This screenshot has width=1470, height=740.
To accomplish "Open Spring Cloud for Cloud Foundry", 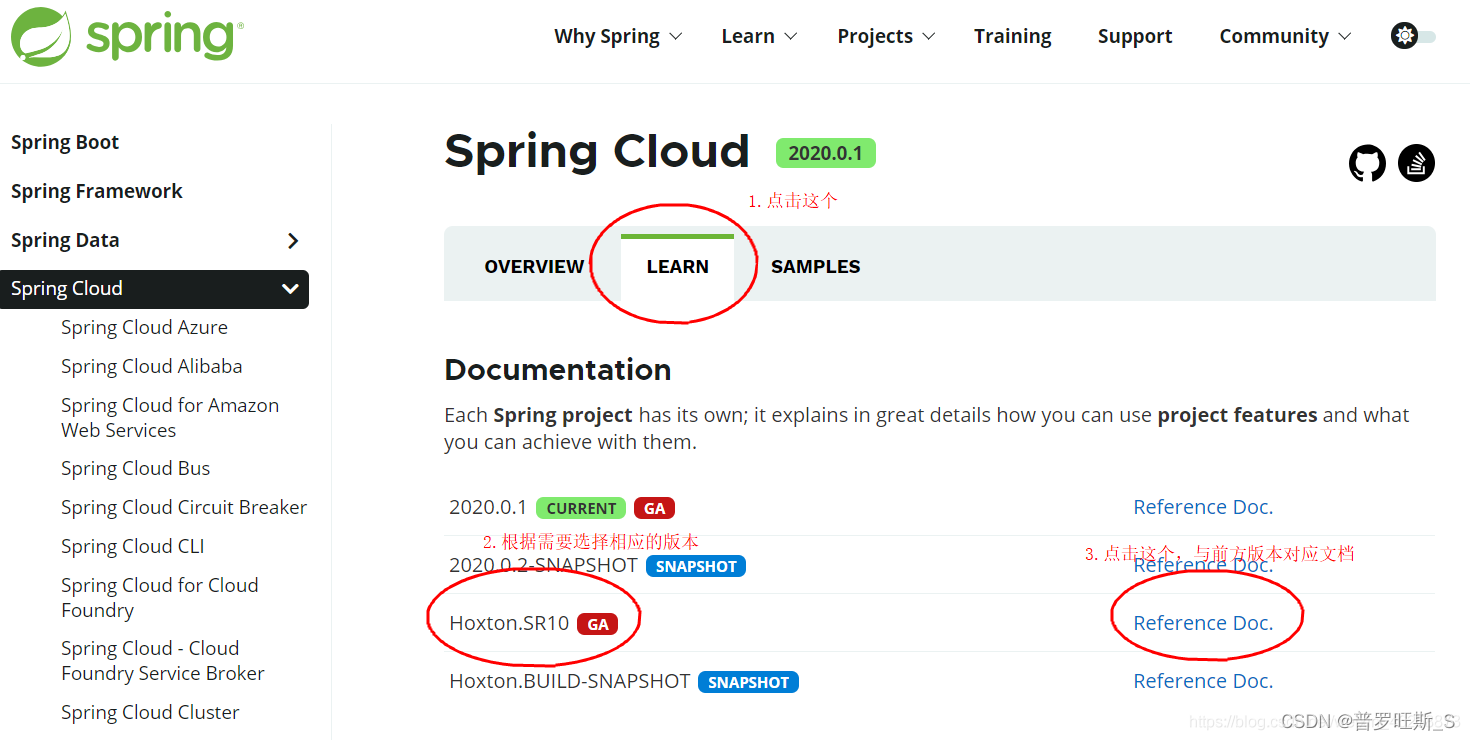I will [x=160, y=597].
